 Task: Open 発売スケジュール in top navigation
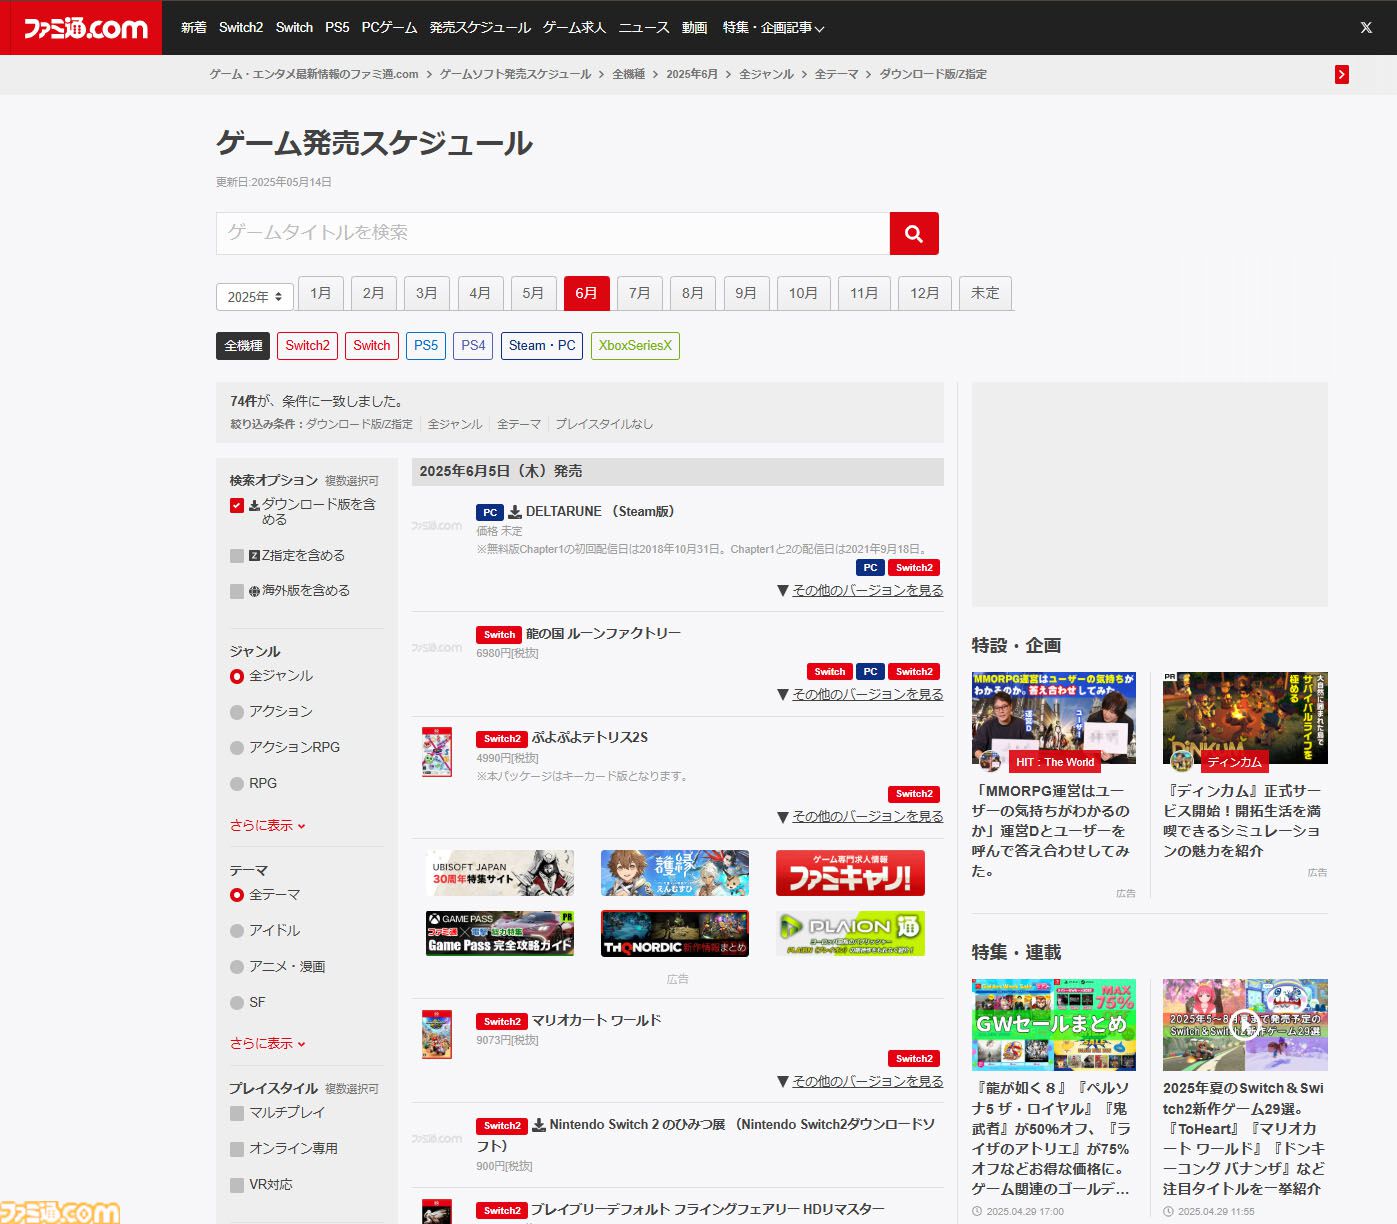(x=480, y=28)
